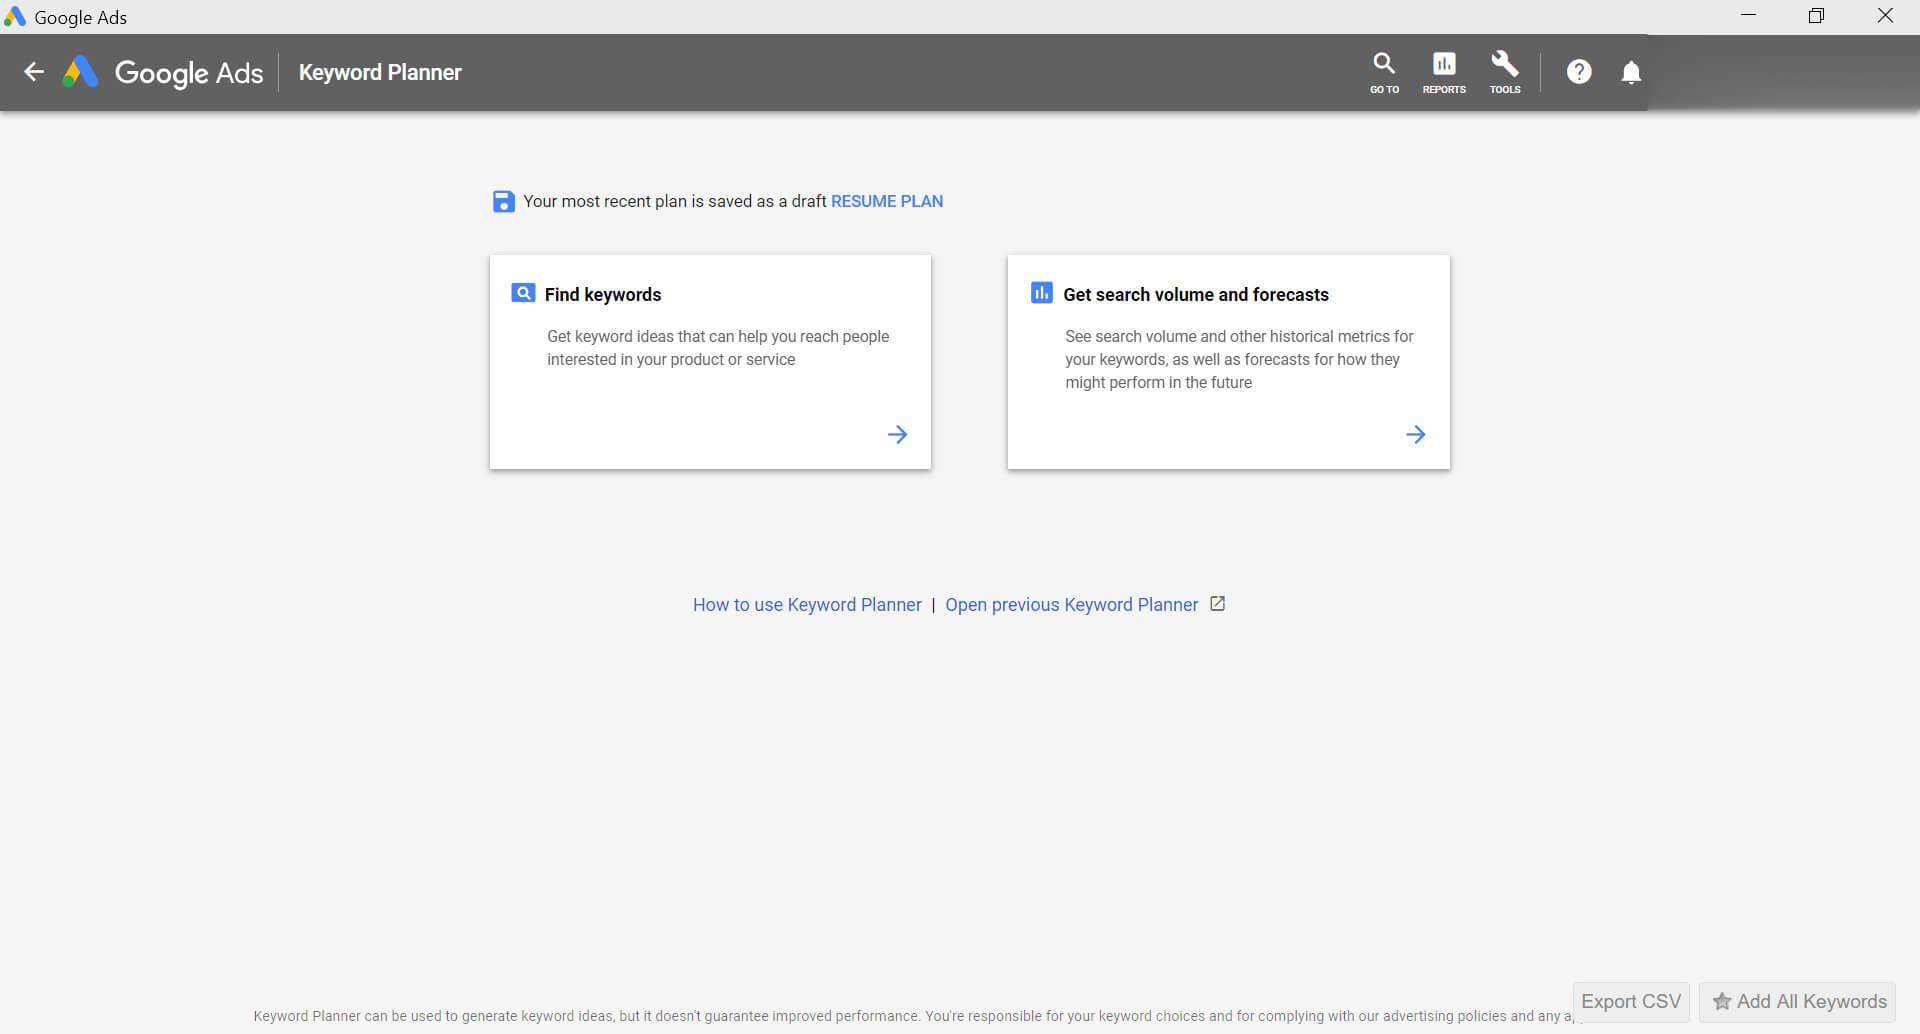Select Get search volume and forecasts title
This screenshot has height=1034, width=1920.
(x=1196, y=295)
